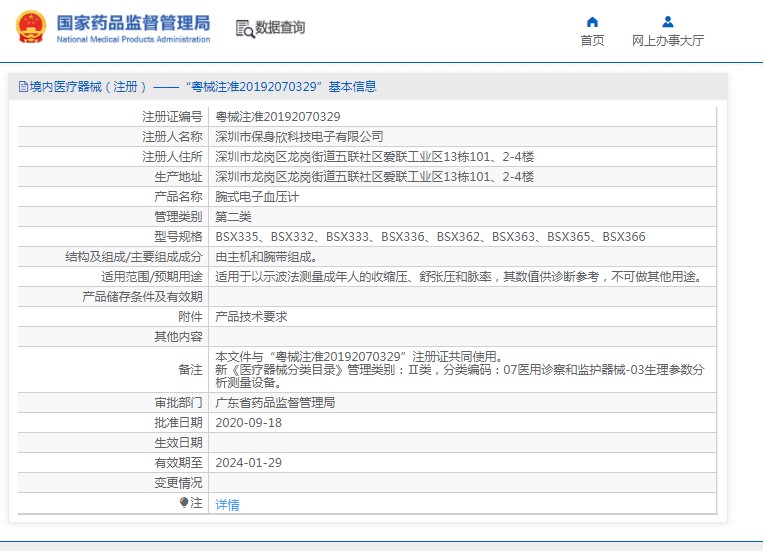Screen dimensions: 763x551
Task: Click the 首页 home icon
Action: coord(592,22)
